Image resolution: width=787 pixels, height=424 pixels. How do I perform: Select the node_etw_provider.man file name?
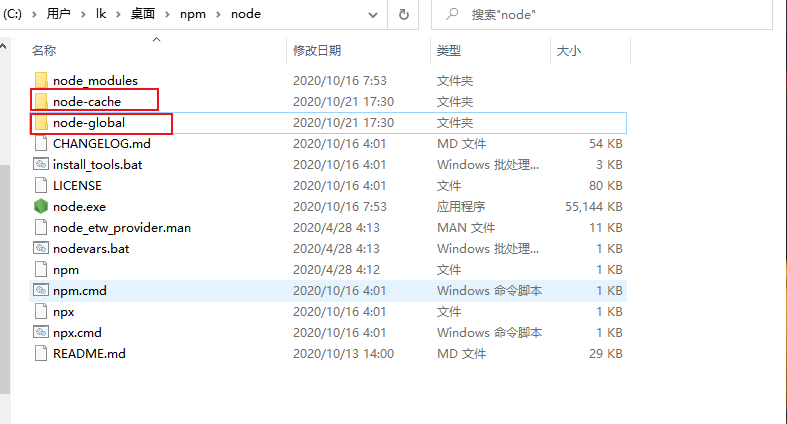(x=122, y=228)
